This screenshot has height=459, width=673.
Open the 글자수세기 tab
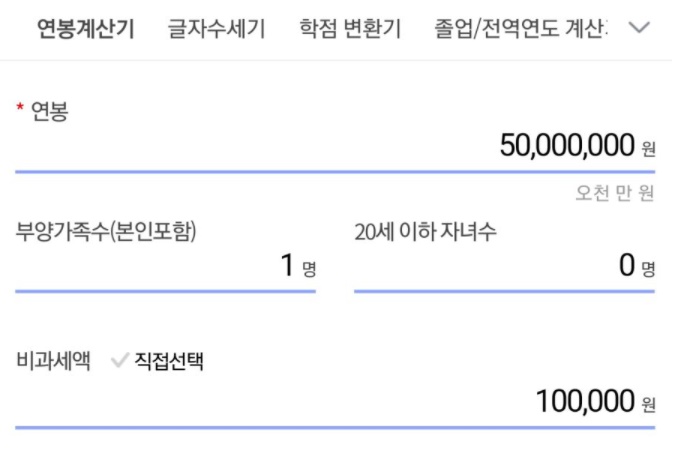click(x=217, y=28)
